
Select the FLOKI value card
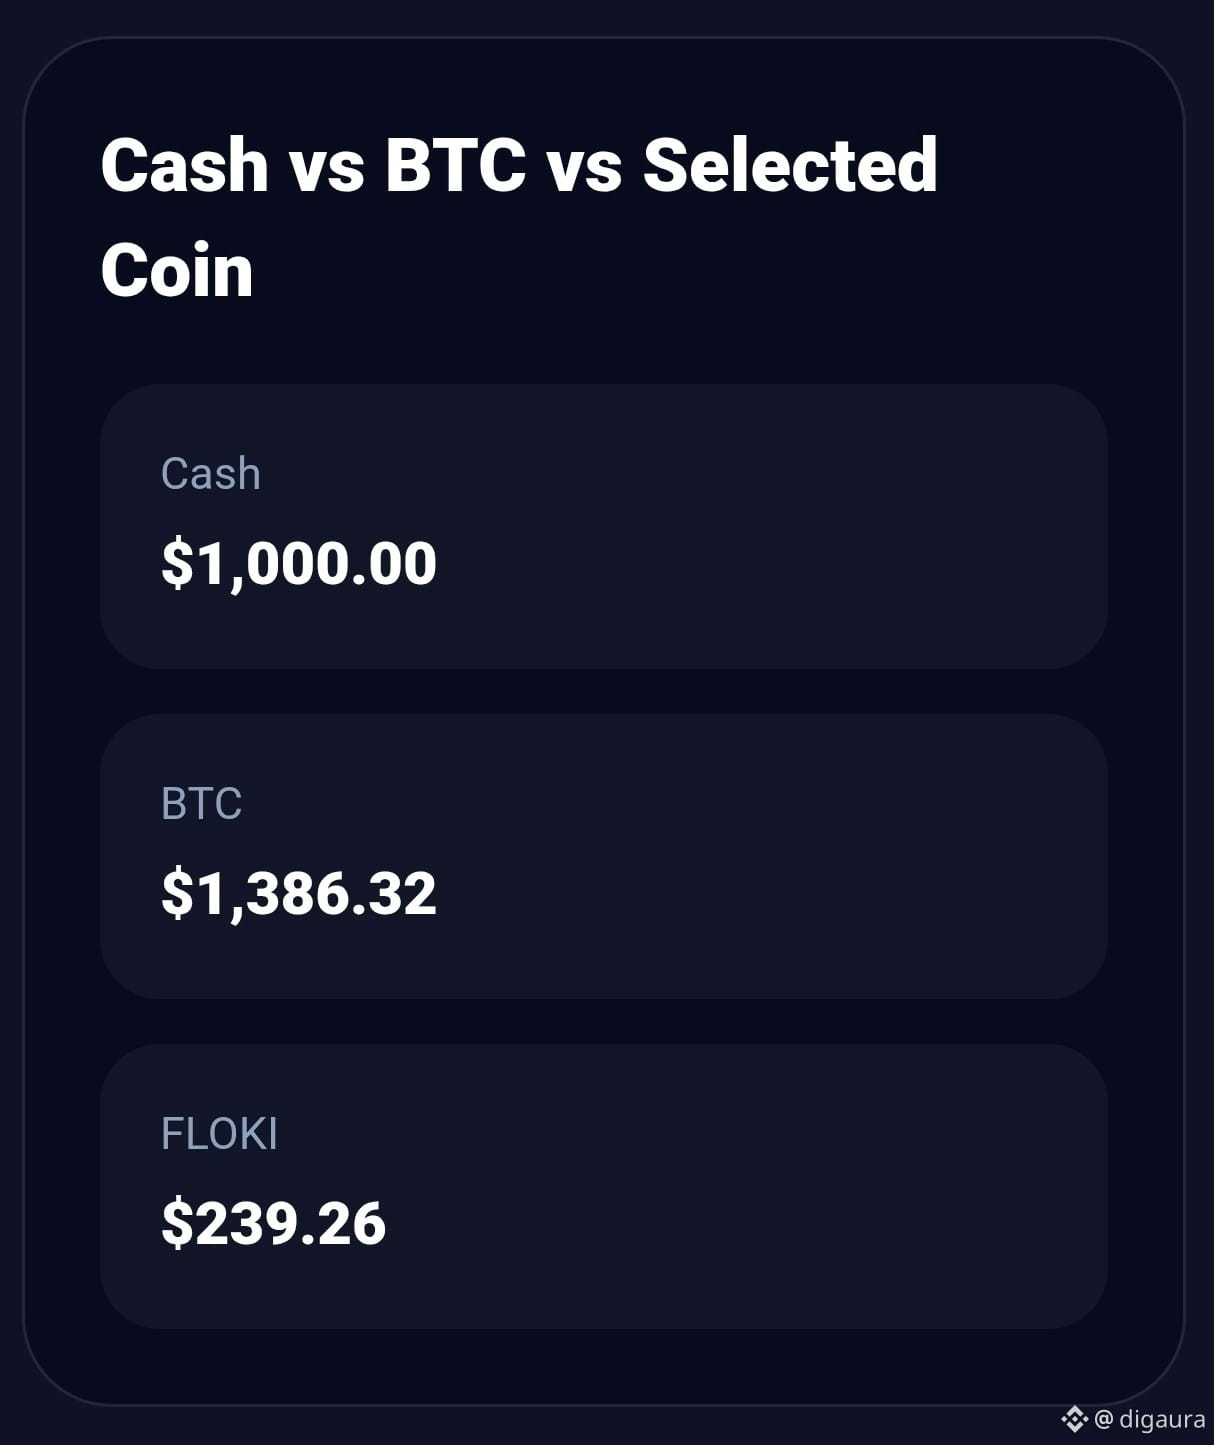[604, 1186]
